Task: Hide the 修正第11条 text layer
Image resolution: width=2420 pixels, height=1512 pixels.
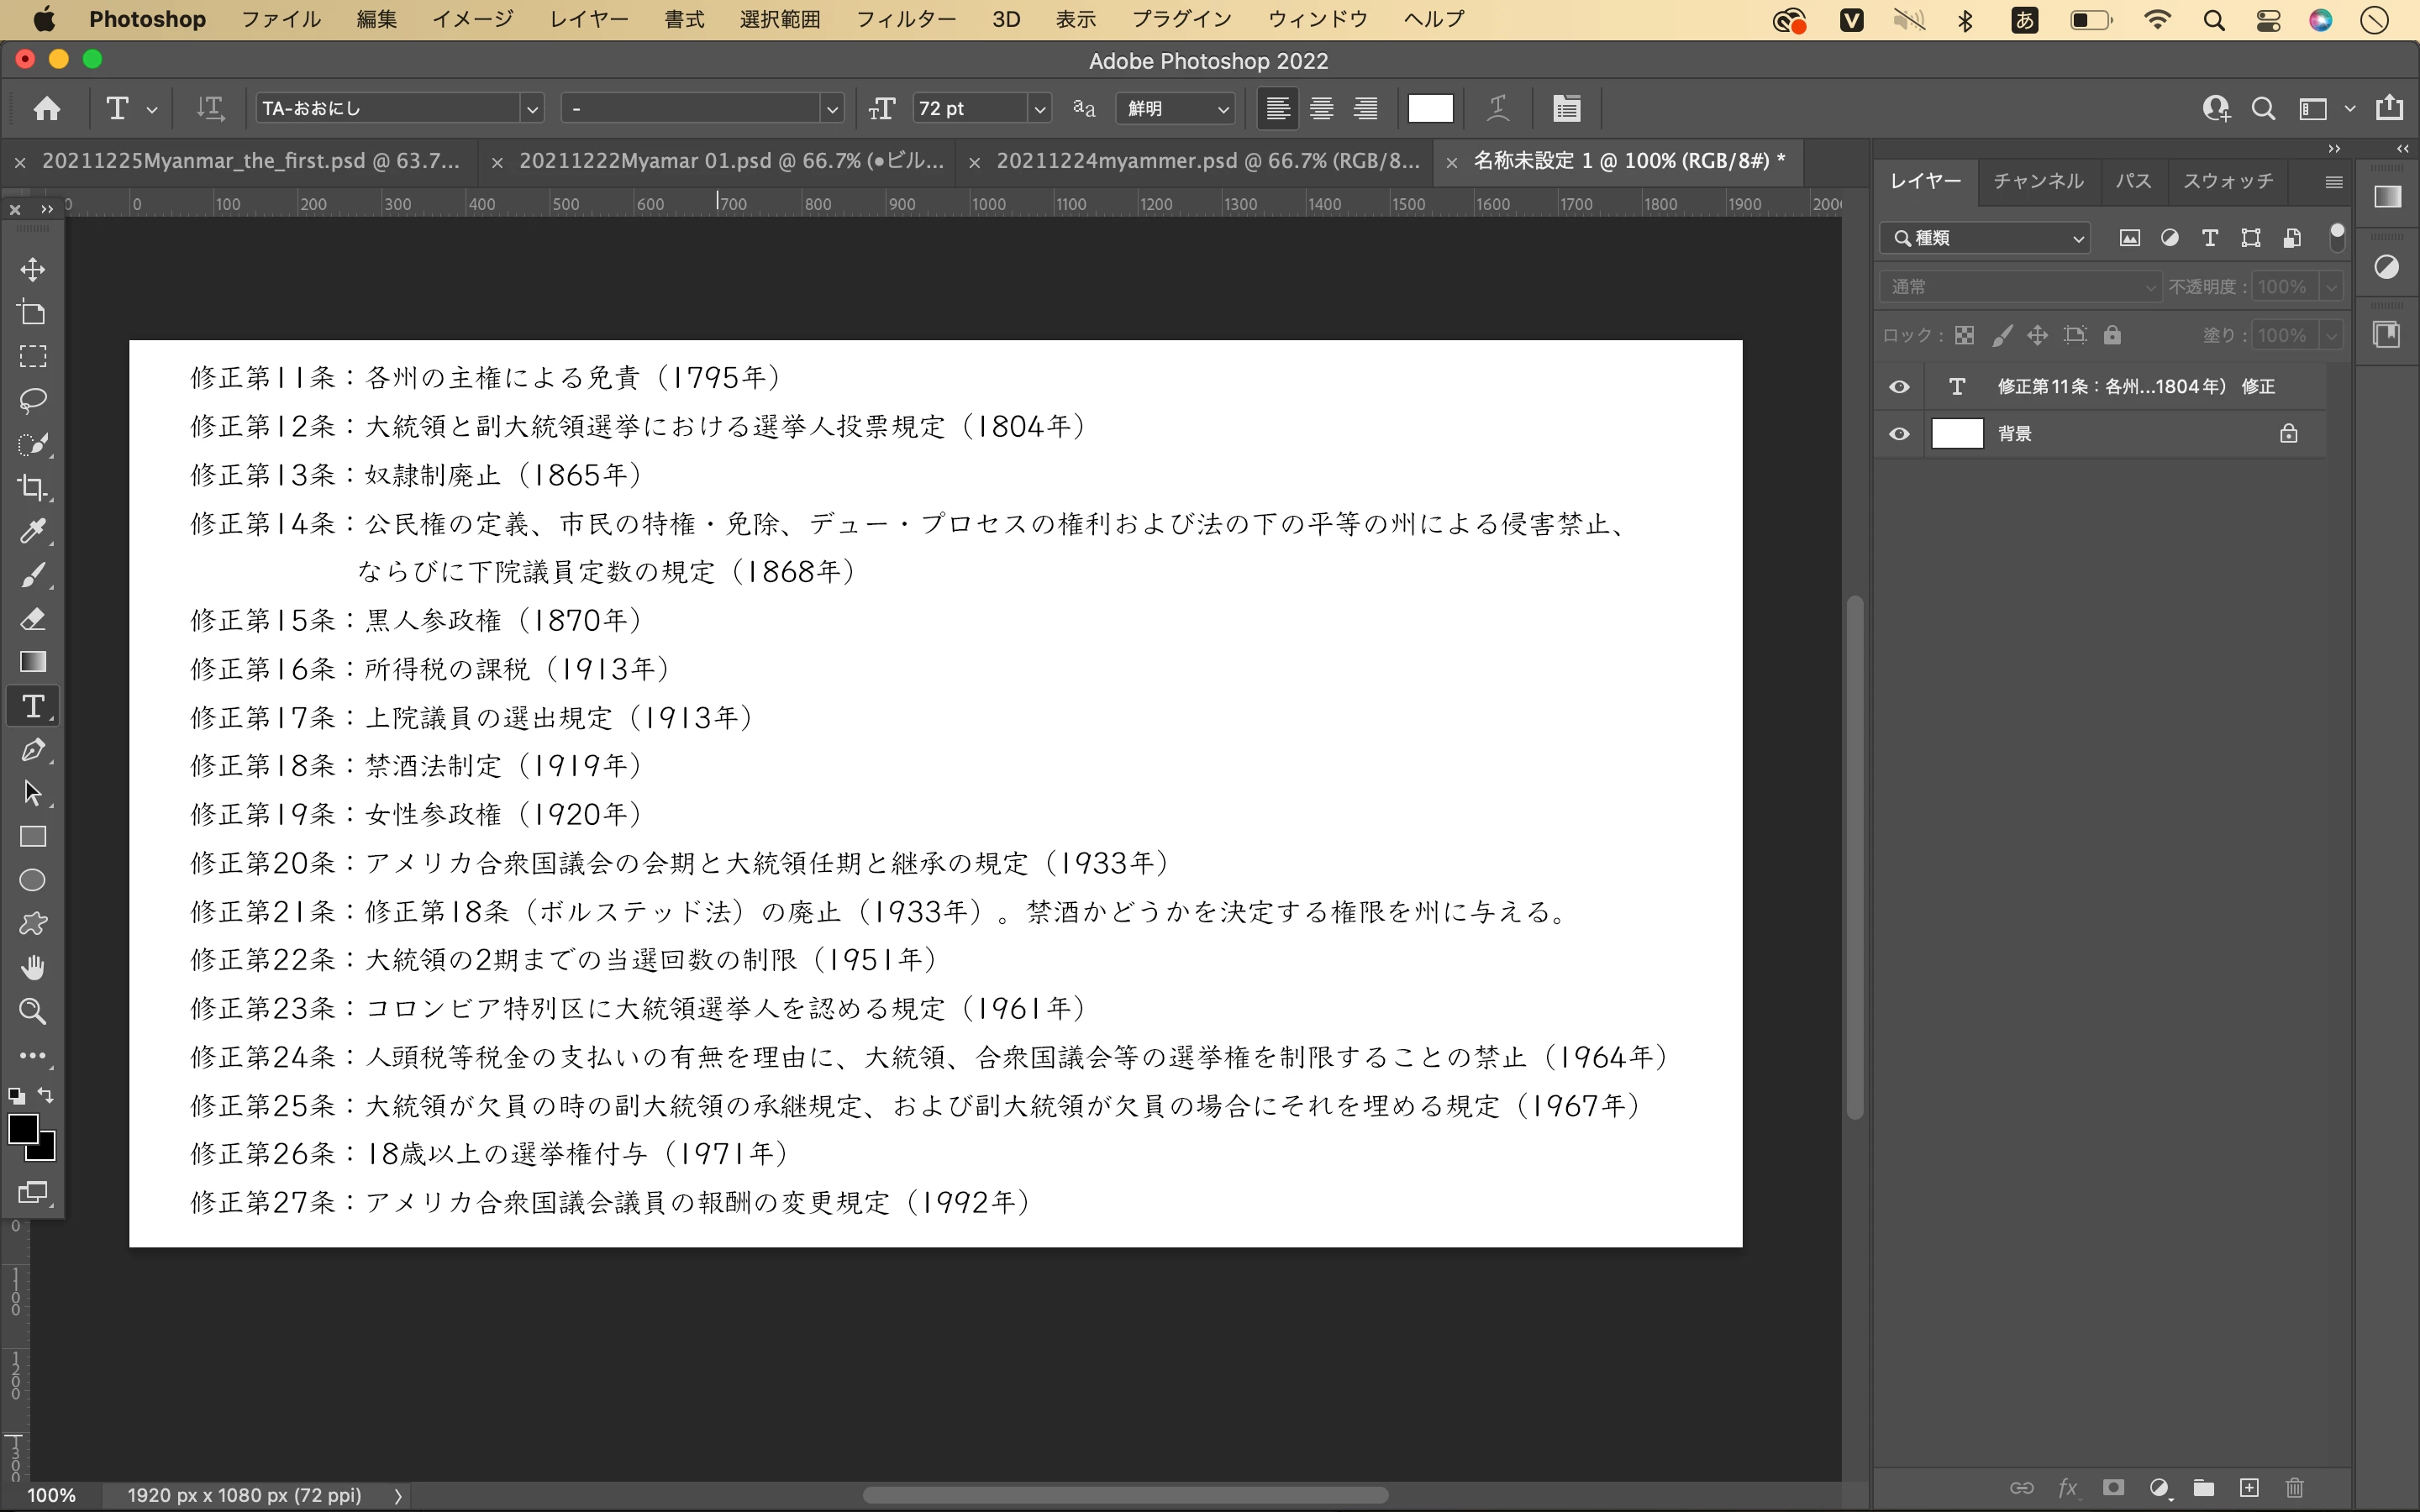Action: (x=1899, y=387)
